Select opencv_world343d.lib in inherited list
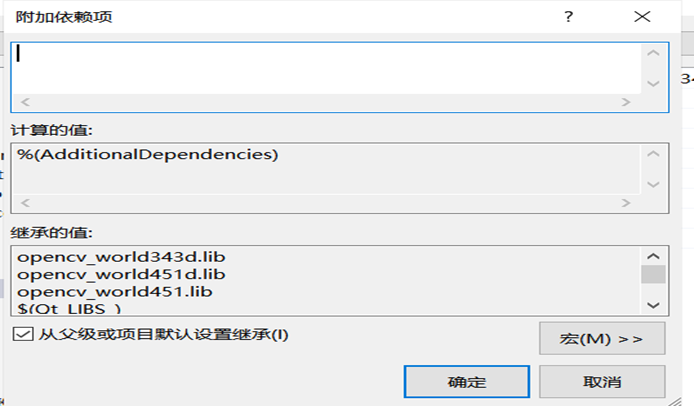The height and width of the screenshot is (406, 694). pos(121,257)
